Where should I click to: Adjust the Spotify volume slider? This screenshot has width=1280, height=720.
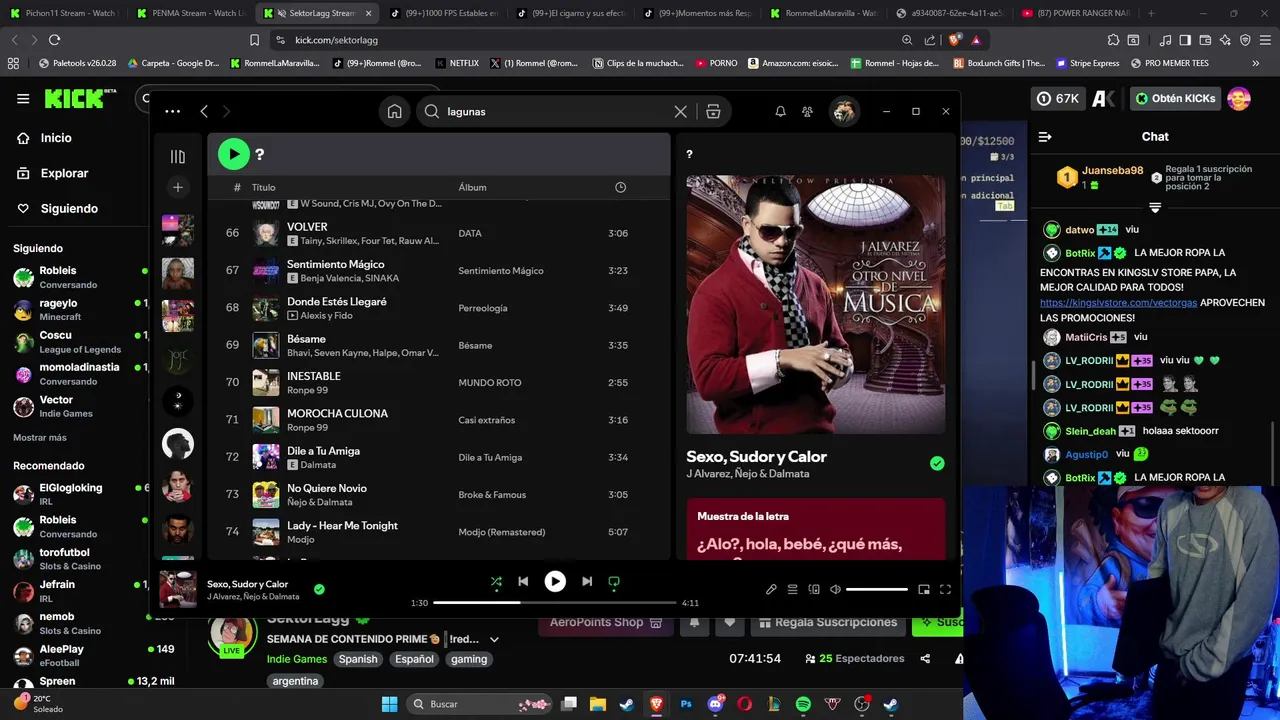click(x=877, y=589)
